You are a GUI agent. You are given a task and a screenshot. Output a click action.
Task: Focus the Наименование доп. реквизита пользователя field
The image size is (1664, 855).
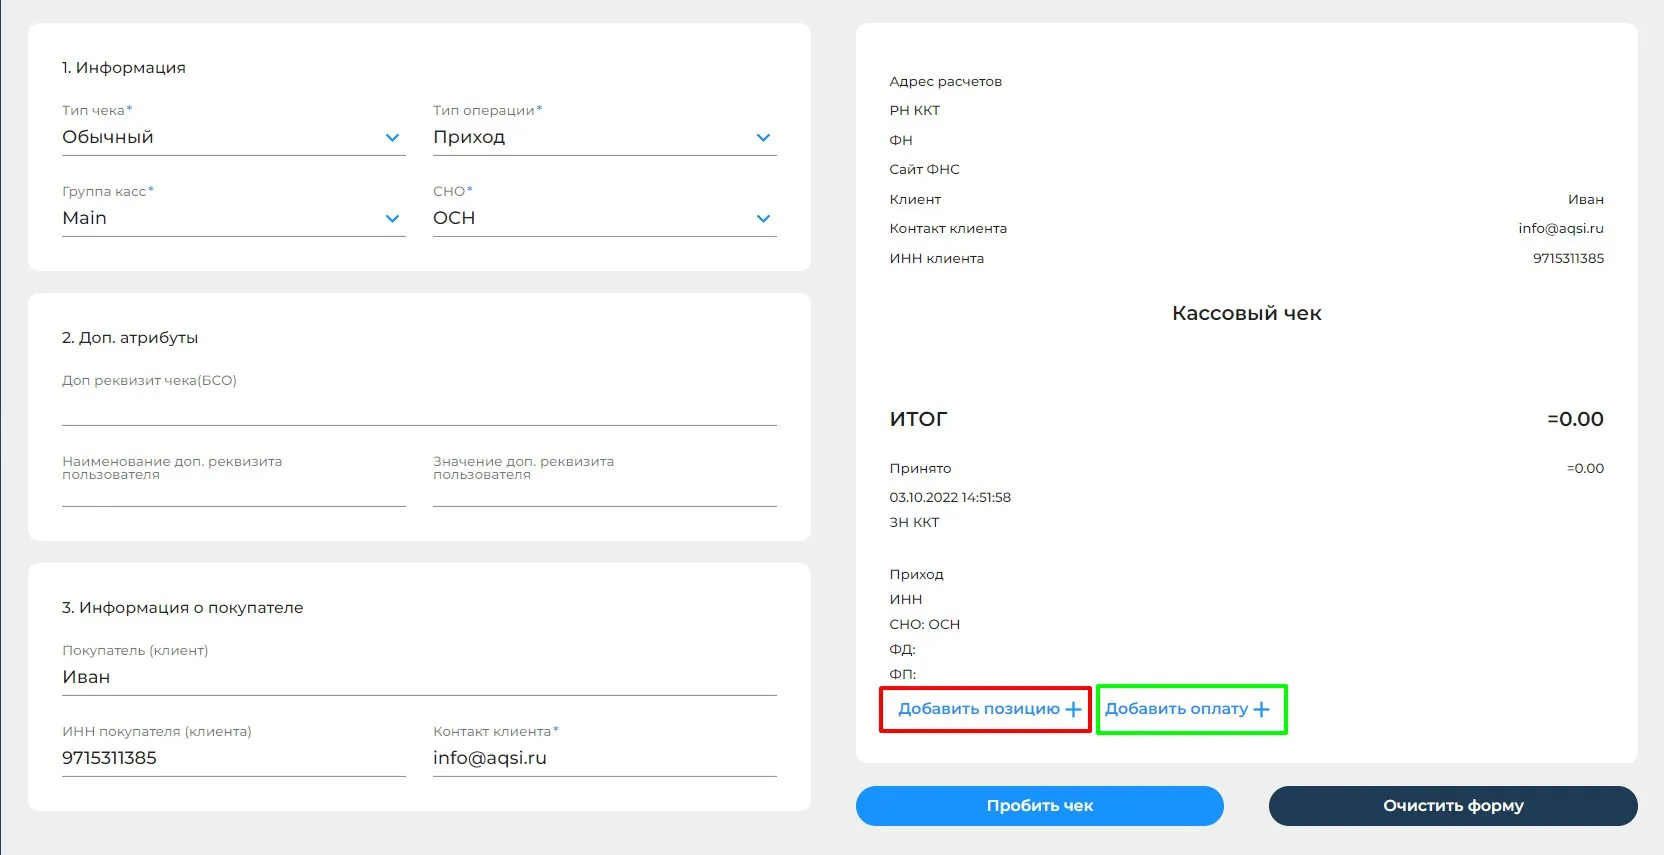pos(234,490)
